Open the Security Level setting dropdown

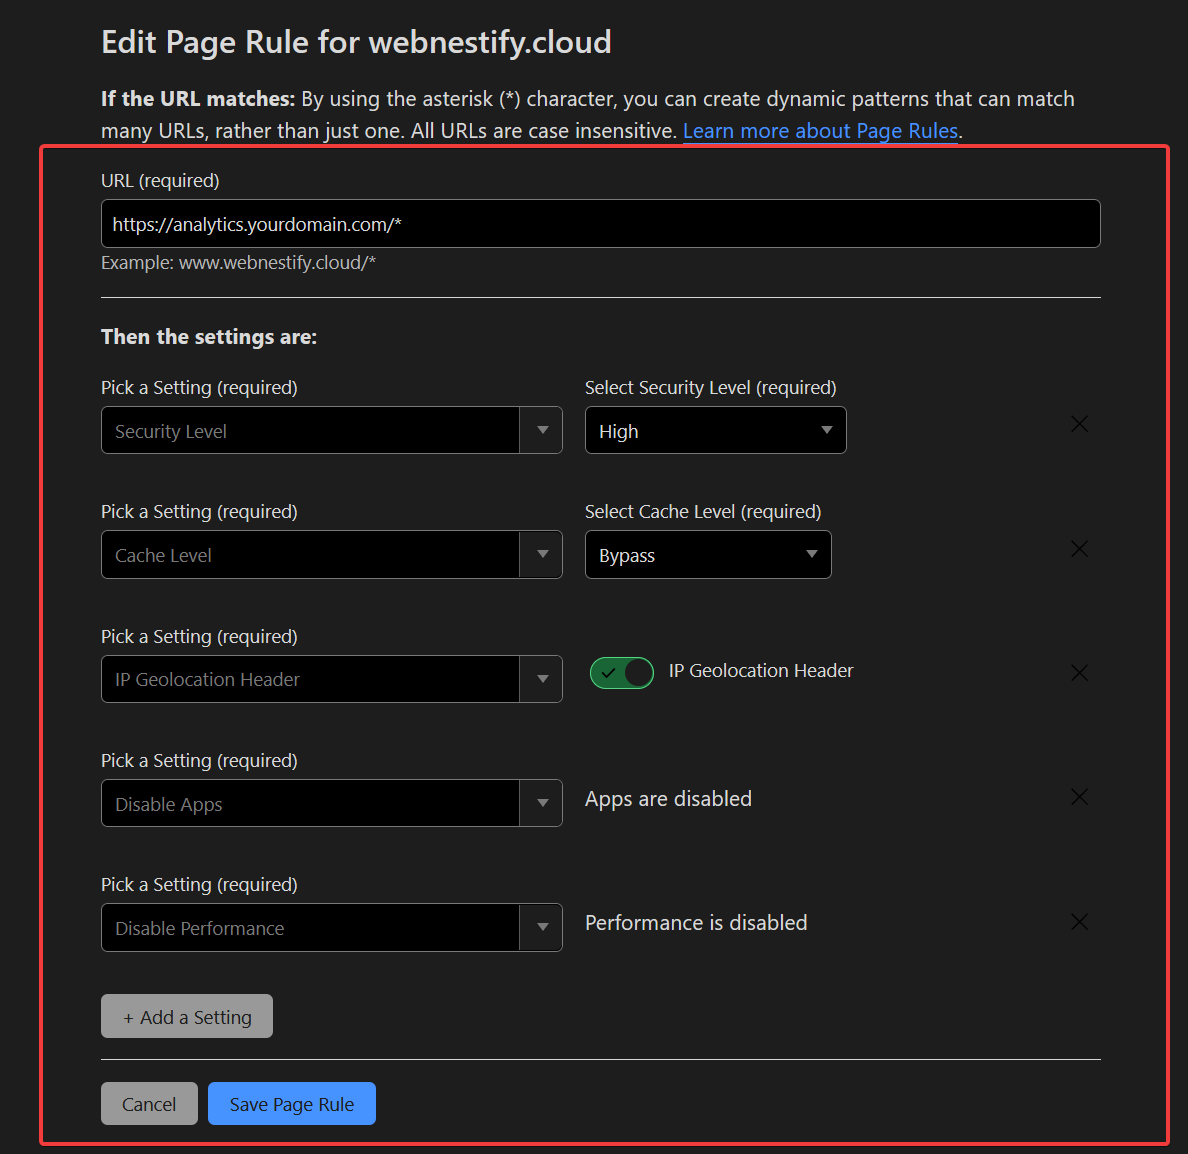pyautogui.click(x=310, y=431)
